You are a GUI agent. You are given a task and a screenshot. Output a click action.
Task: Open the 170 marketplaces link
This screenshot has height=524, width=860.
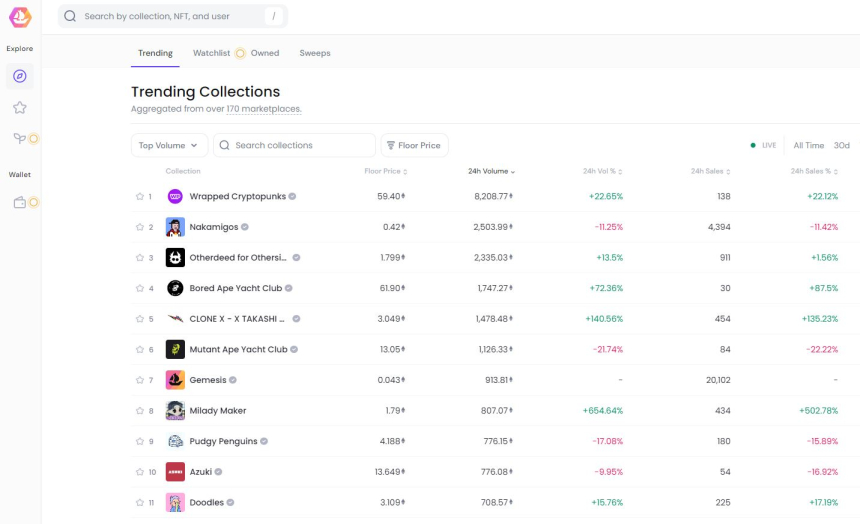coord(263,109)
